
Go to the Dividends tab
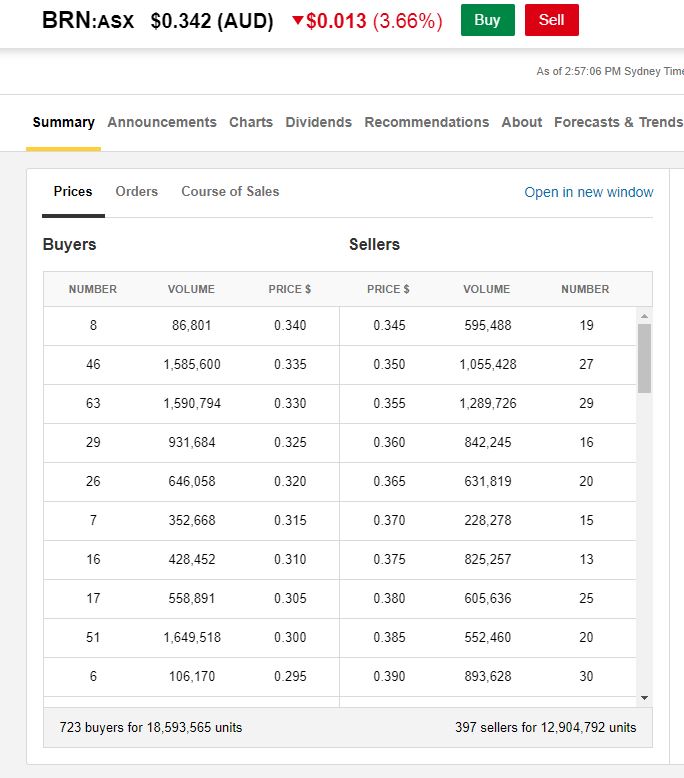[x=318, y=122]
